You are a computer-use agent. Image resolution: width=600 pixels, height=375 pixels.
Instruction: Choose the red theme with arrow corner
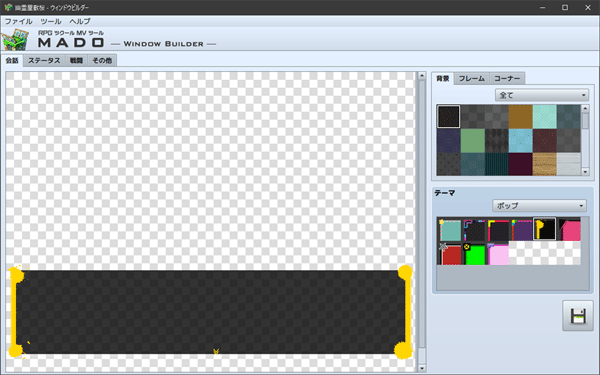pos(450,253)
